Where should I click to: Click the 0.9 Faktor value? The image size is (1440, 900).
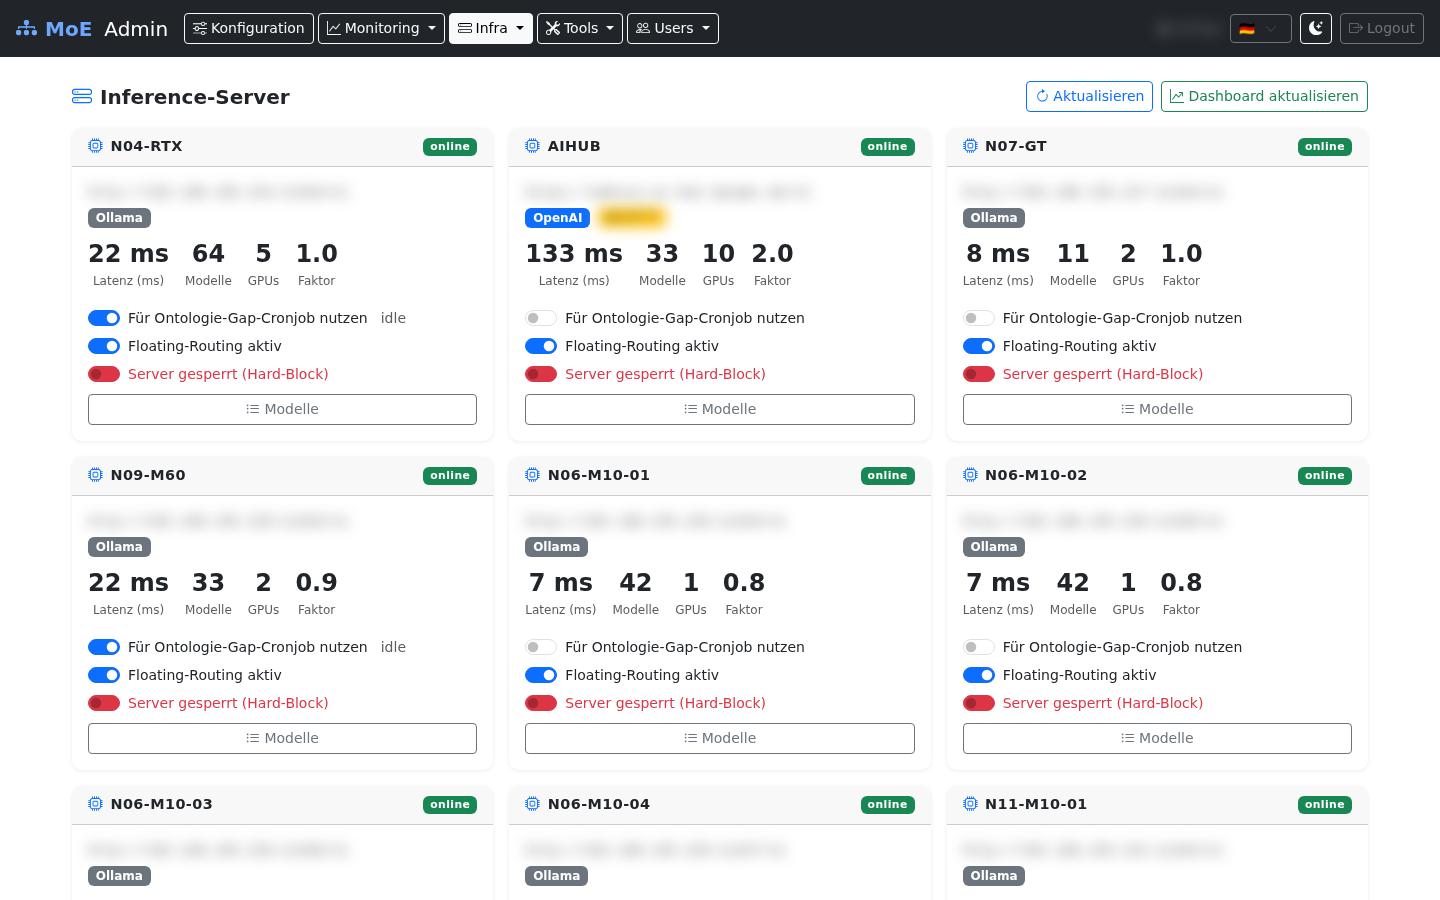(316, 583)
